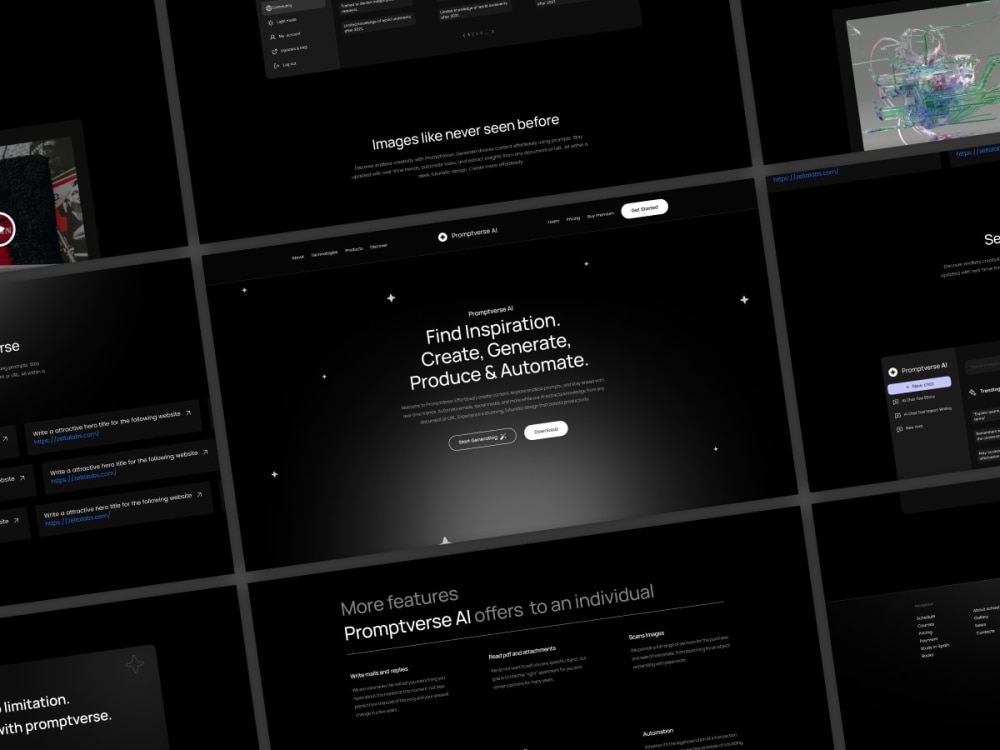Click the user icon beside My account

pyautogui.click(x=272, y=38)
